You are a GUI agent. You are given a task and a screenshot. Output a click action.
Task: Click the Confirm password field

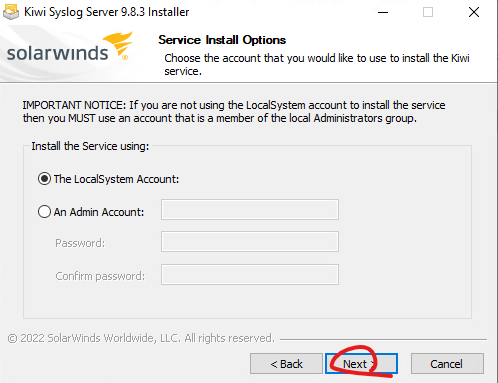click(x=250, y=275)
